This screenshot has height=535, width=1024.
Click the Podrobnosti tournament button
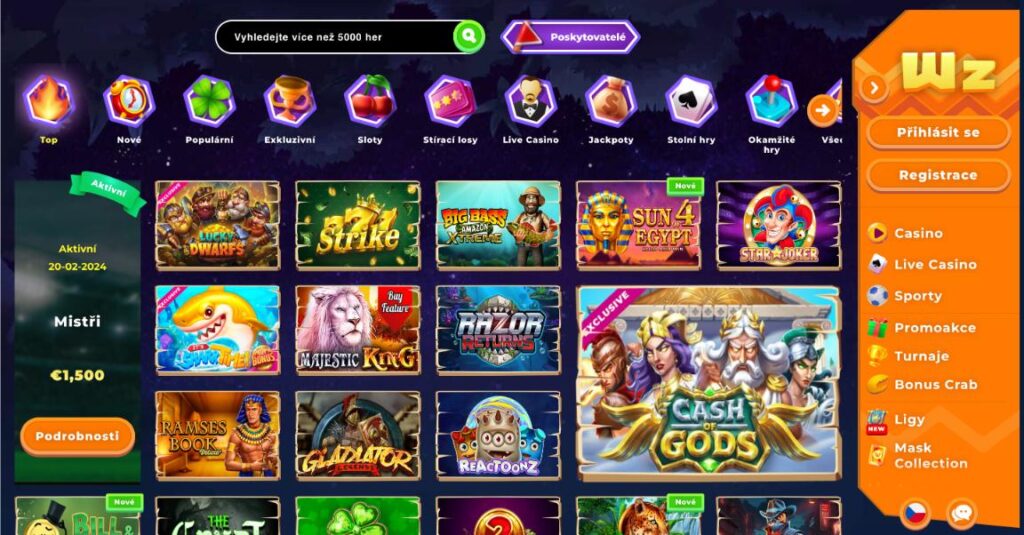click(x=77, y=436)
